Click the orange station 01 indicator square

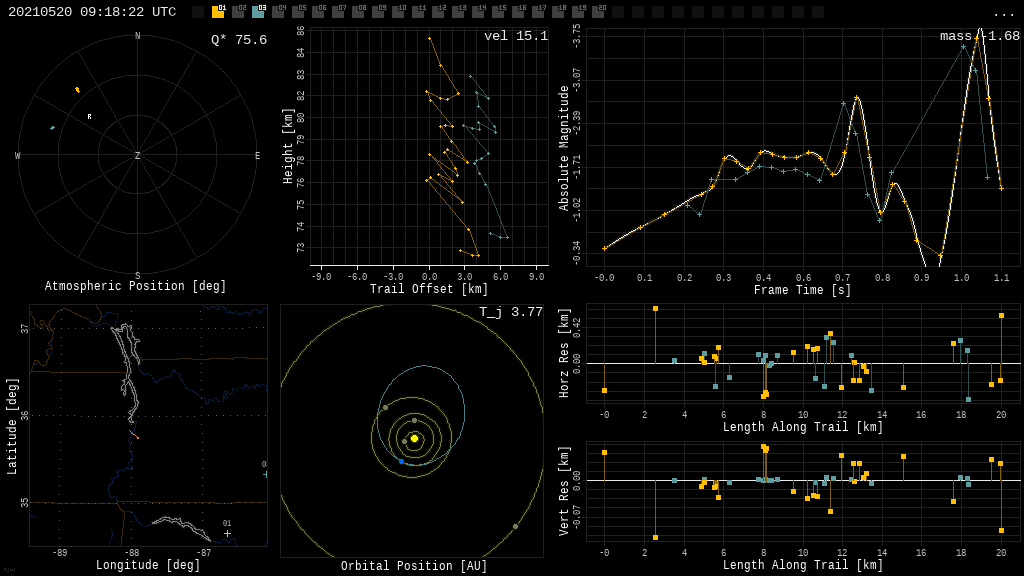point(218,12)
